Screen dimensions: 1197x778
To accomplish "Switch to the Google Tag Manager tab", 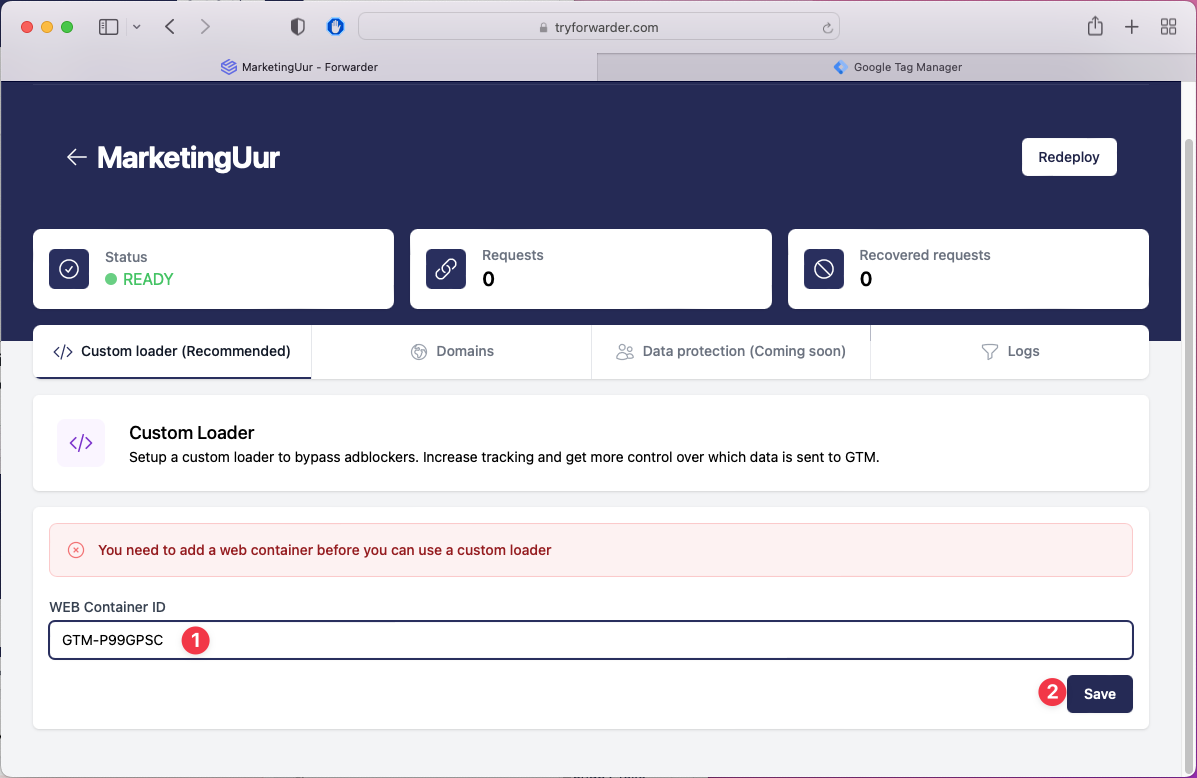I will coord(897,67).
